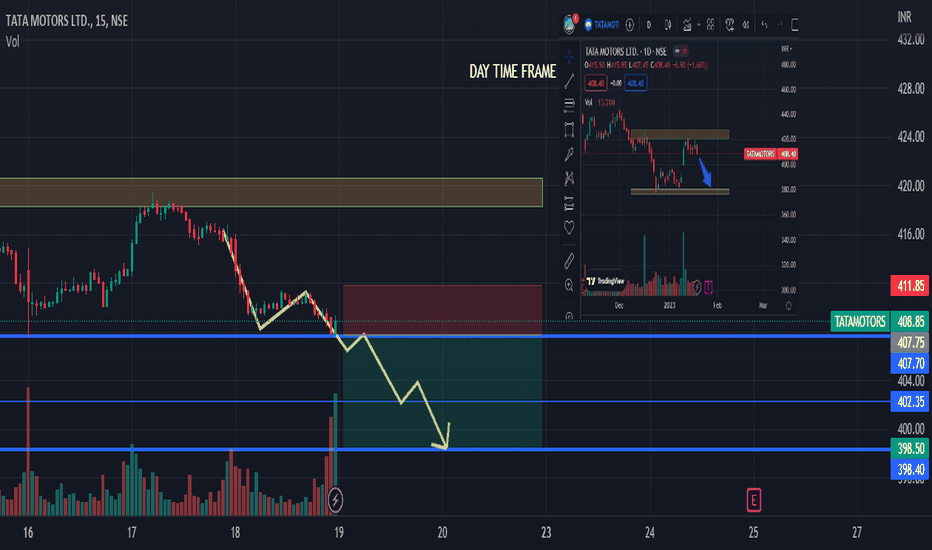Image resolution: width=932 pixels, height=550 pixels.
Task: Click green TATAMOTORS symbol label on axis
Action: point(859,322)
